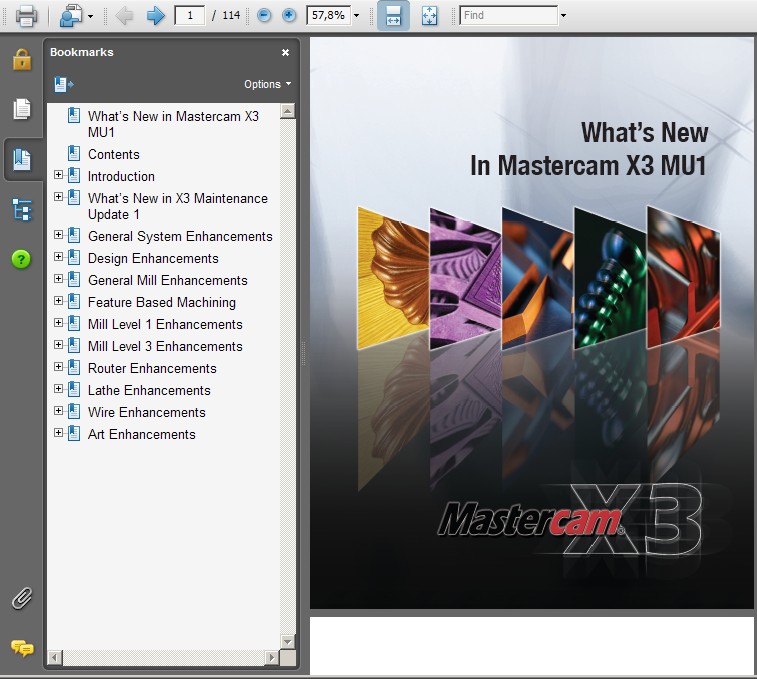This screenshot has width=757, height=679.
Task: Select Design Enhancements bookmark
Action: 153,258
